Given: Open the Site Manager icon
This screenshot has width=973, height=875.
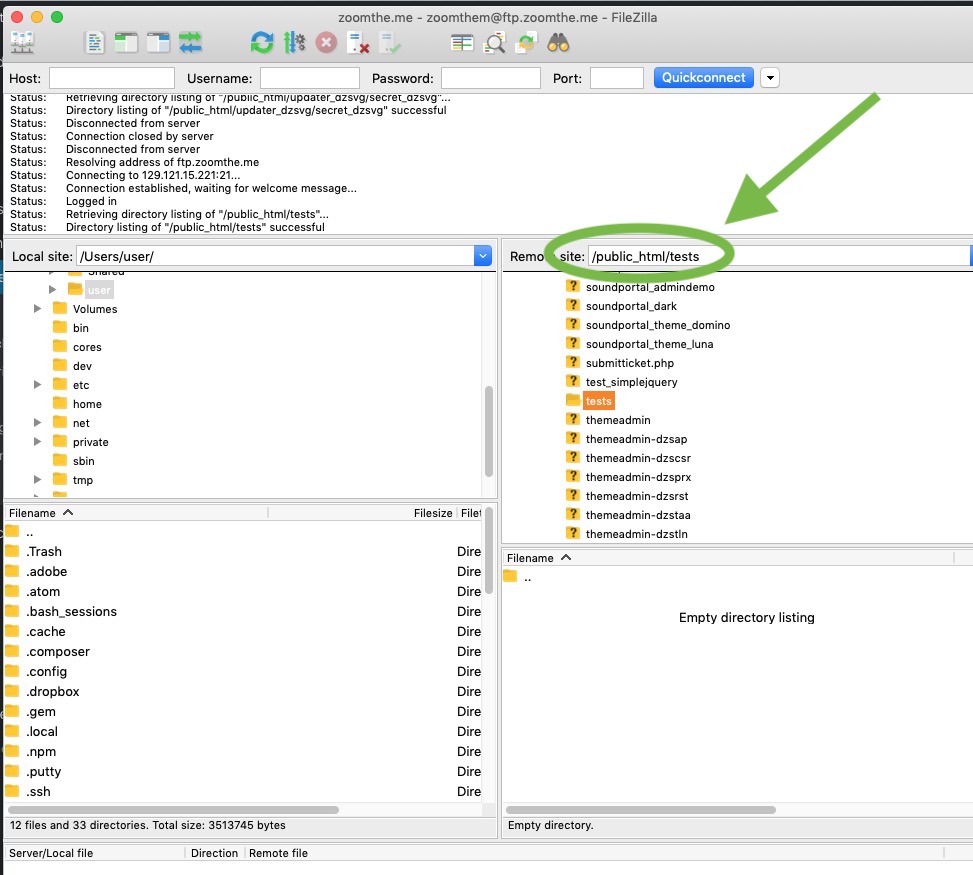Looking at the screenshot, I should pos(22,43).
